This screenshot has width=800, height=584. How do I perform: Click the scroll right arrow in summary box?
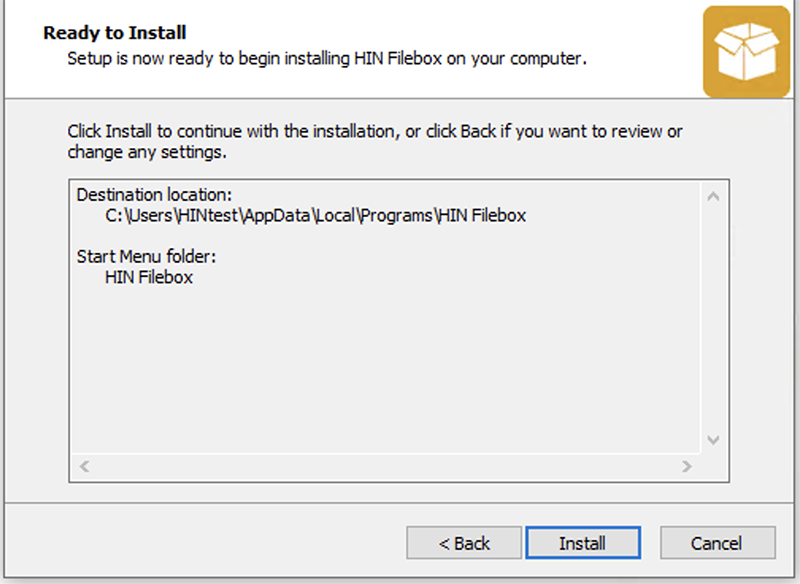pos(687,466)
